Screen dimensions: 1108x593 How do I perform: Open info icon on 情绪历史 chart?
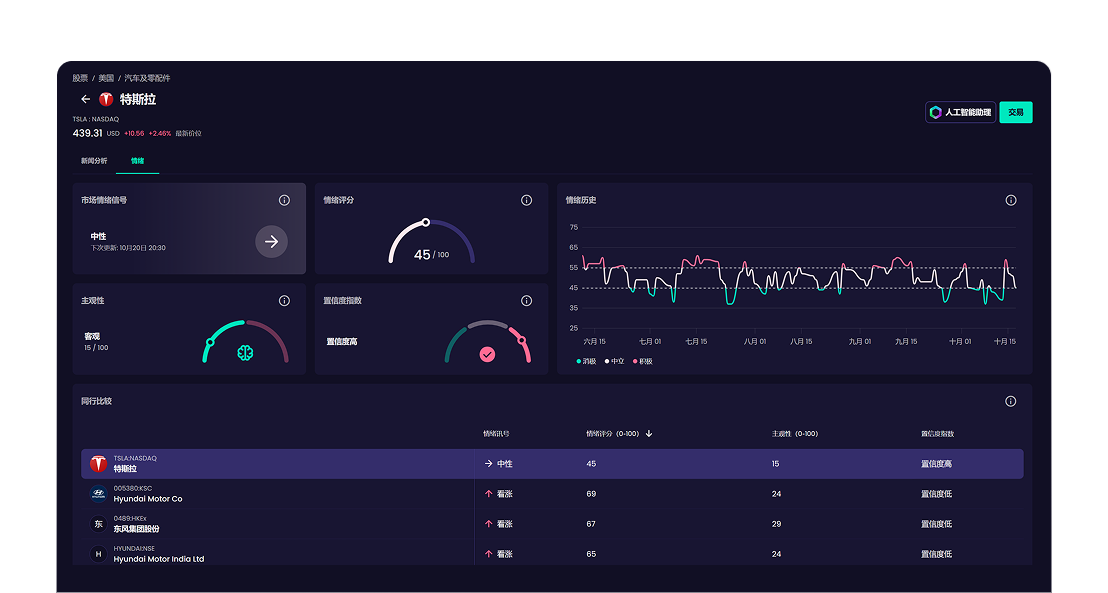(x=1010, y=200)
